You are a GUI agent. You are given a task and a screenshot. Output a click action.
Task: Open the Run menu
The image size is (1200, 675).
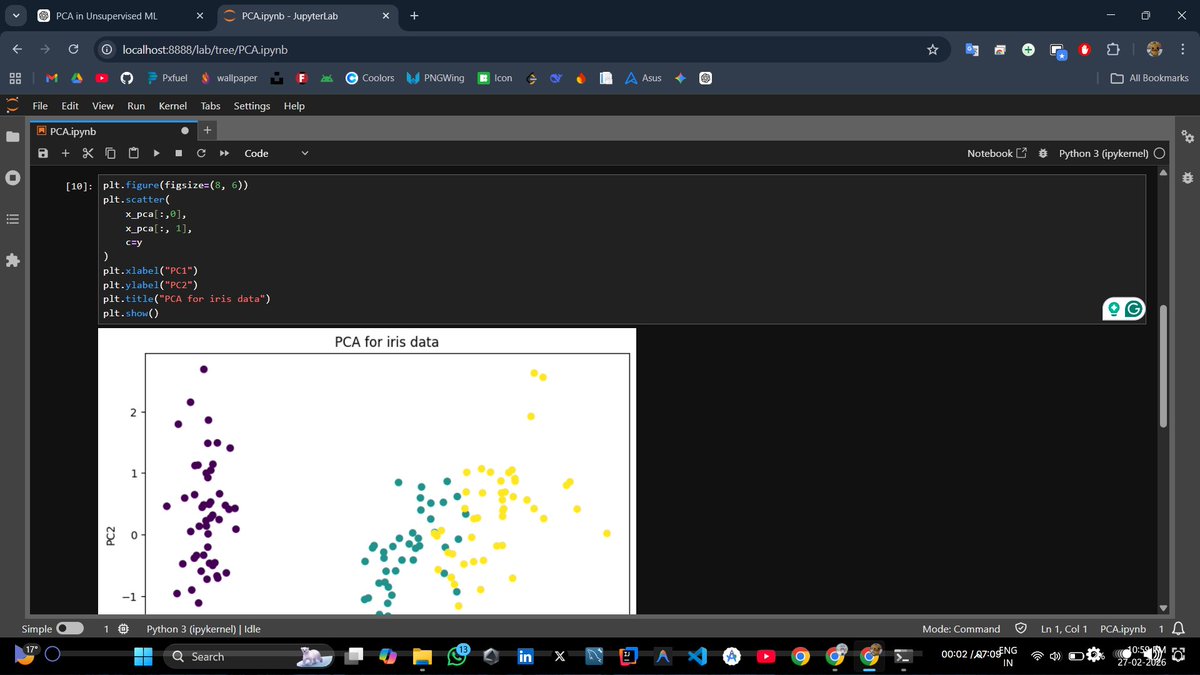coord(136,105)
